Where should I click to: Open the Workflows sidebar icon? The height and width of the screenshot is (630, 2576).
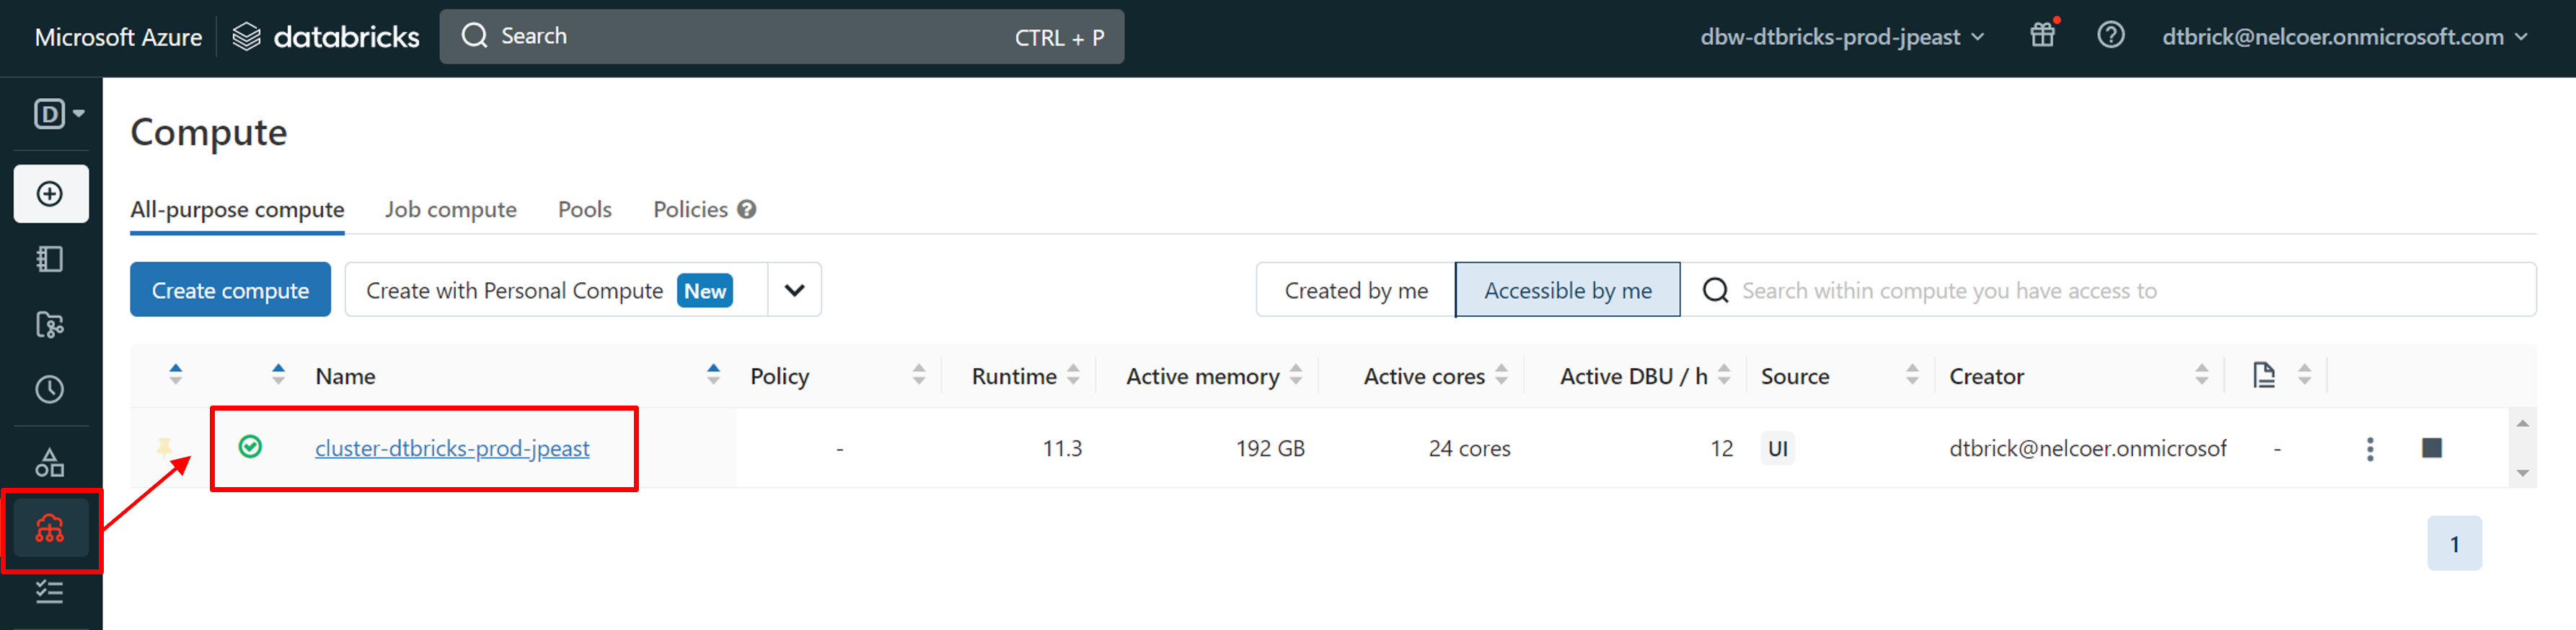pyautogui.click(x=50, y=592)
